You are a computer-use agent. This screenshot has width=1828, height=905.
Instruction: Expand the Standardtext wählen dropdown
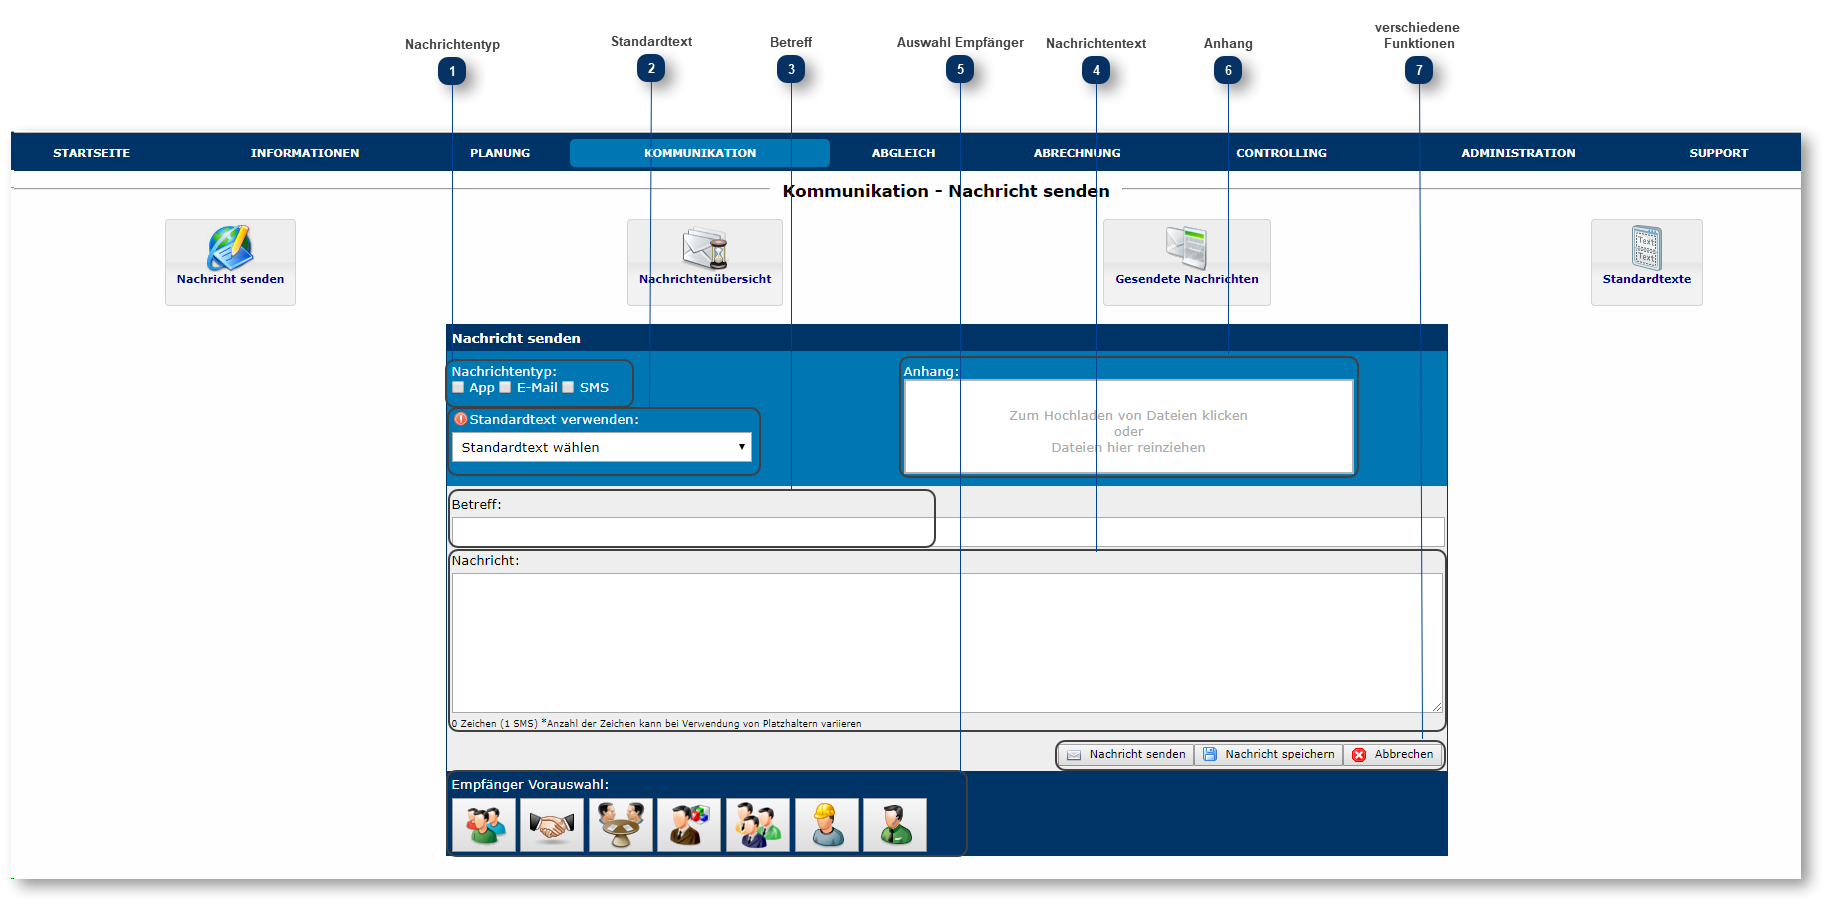coord(602,447)
